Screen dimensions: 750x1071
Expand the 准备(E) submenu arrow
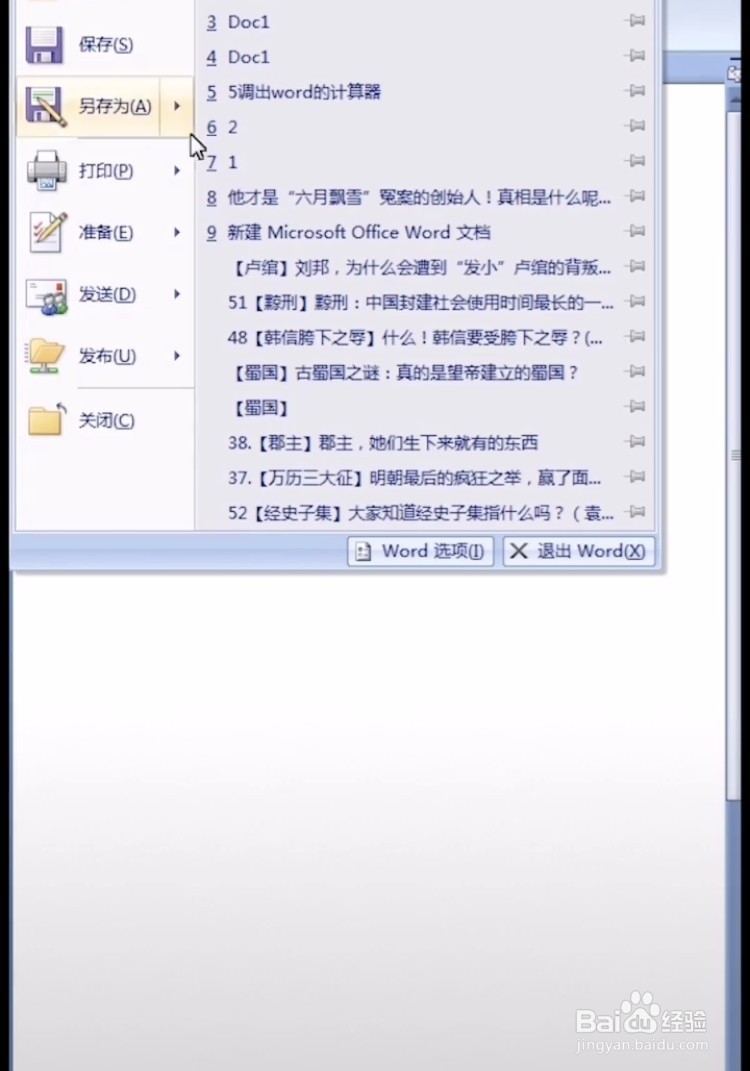pyautogui.click(x=177, y=232)
